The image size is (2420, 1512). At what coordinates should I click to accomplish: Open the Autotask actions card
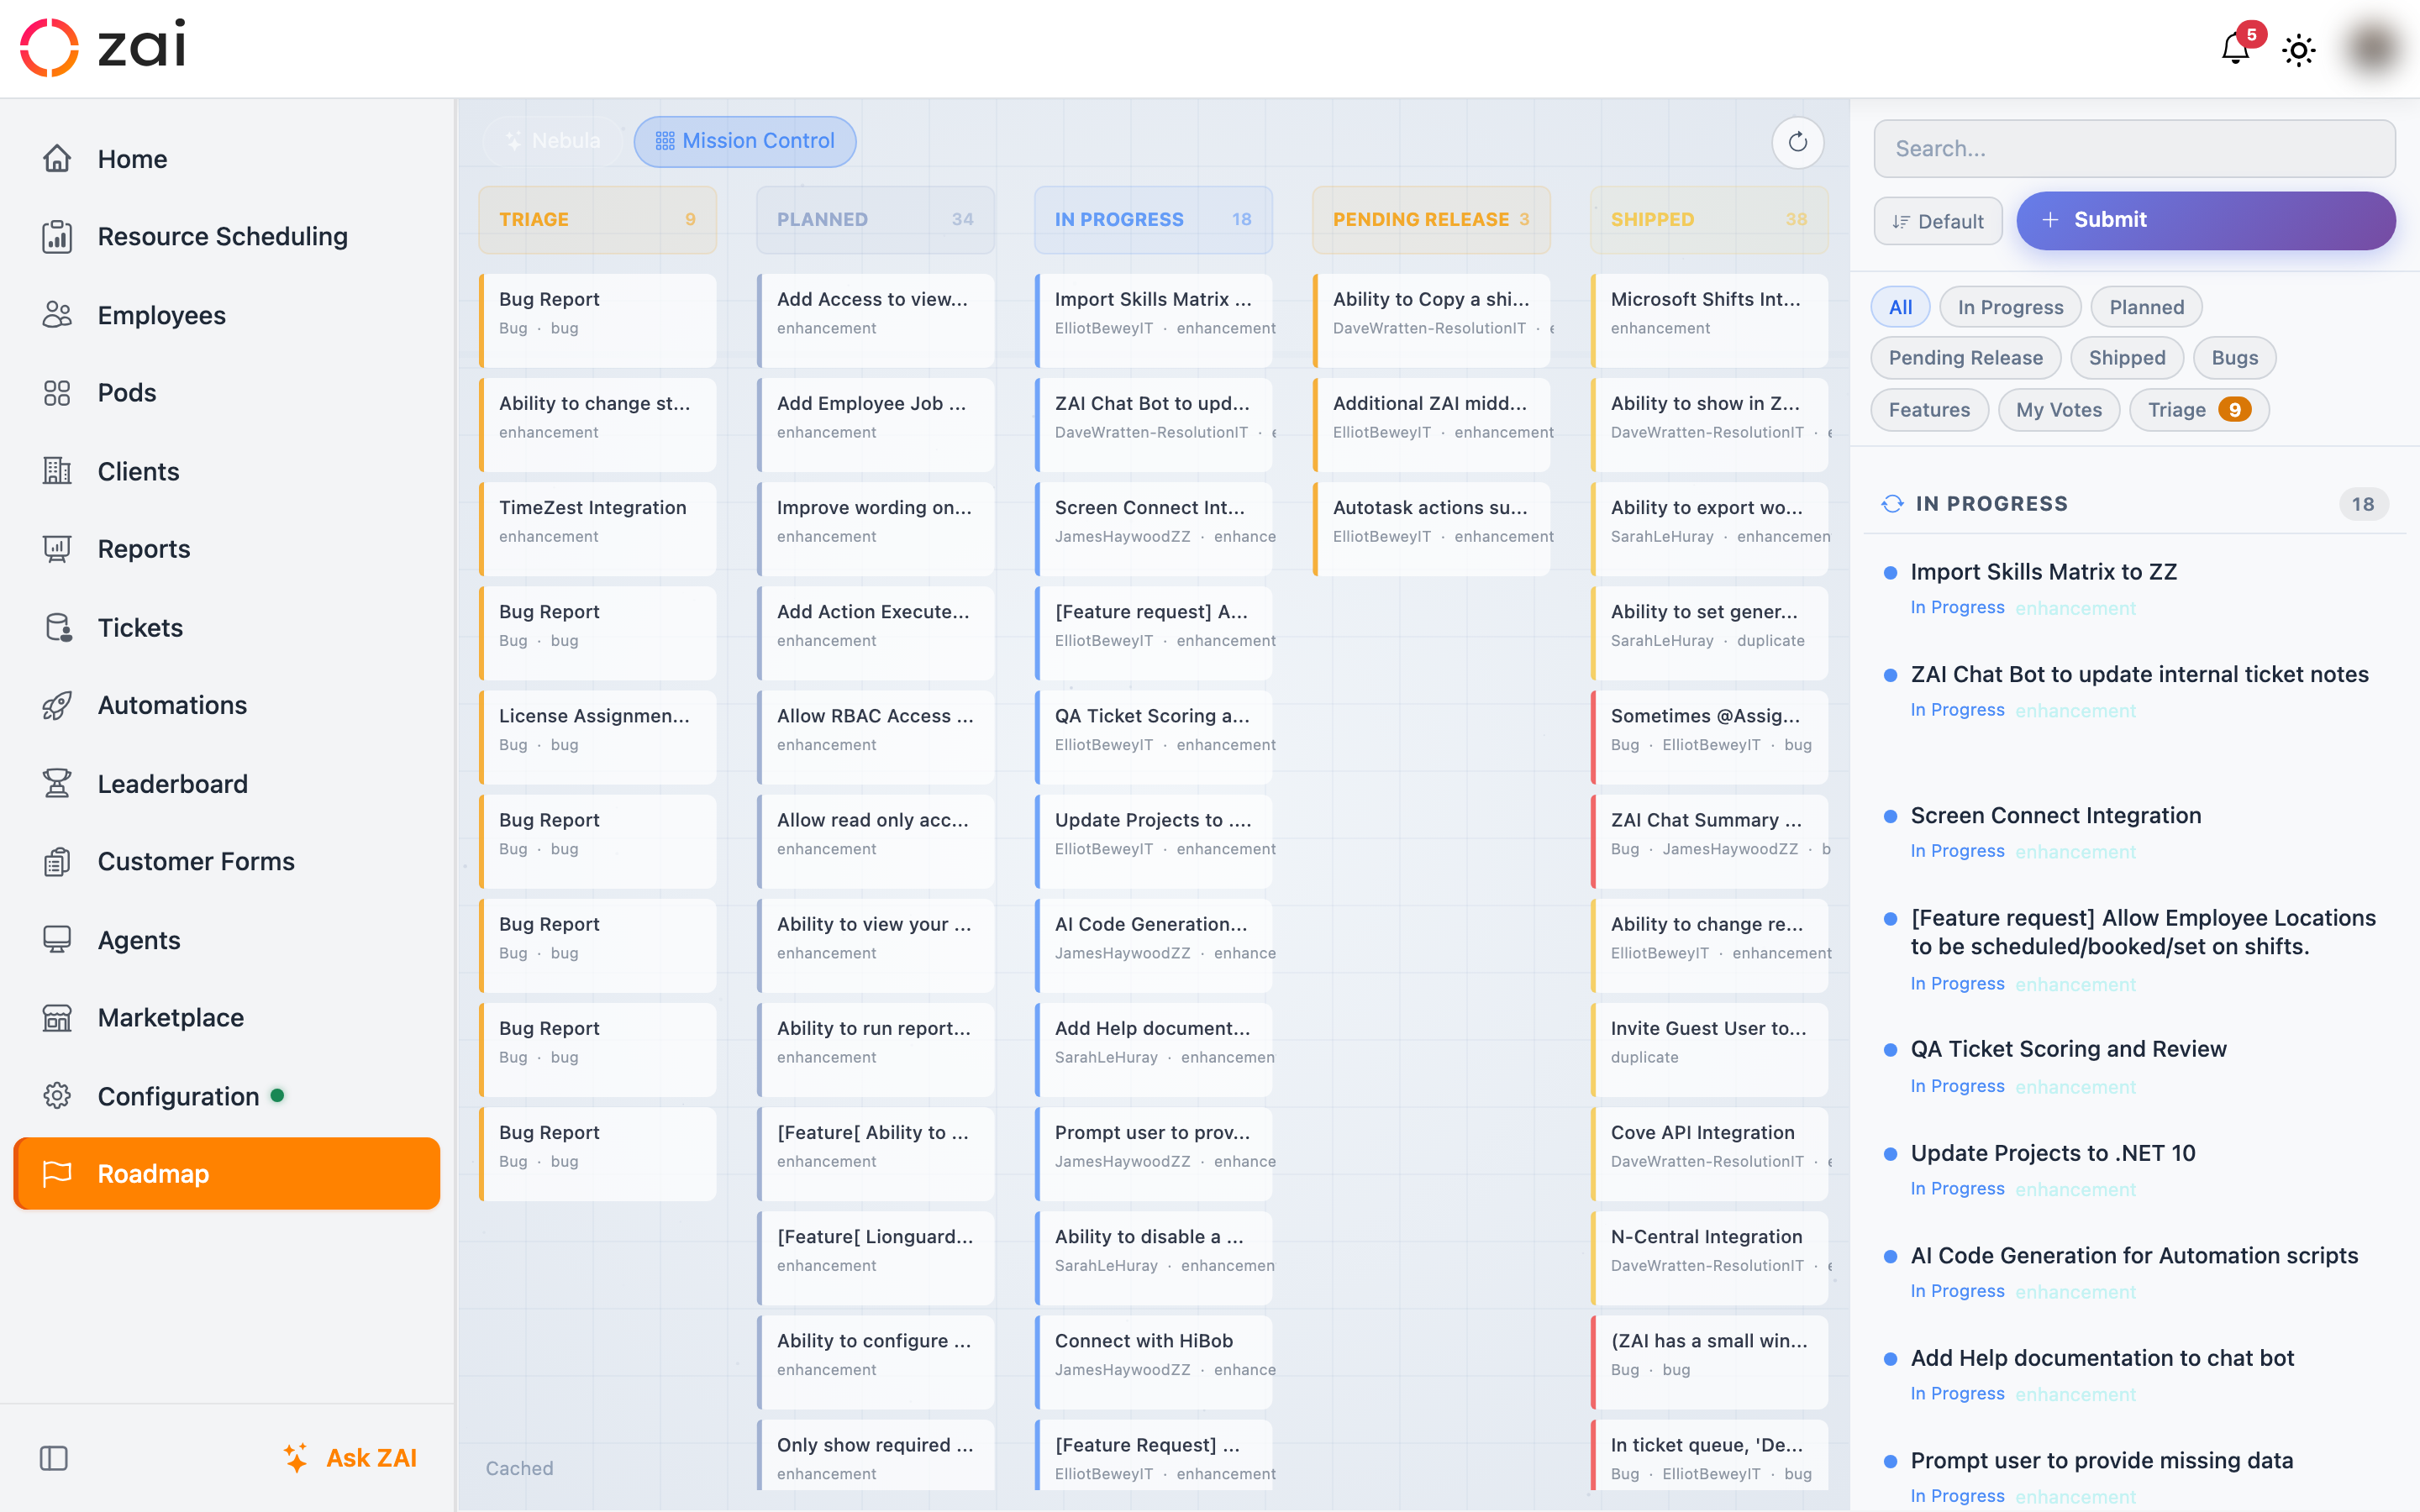(1432, 529)
